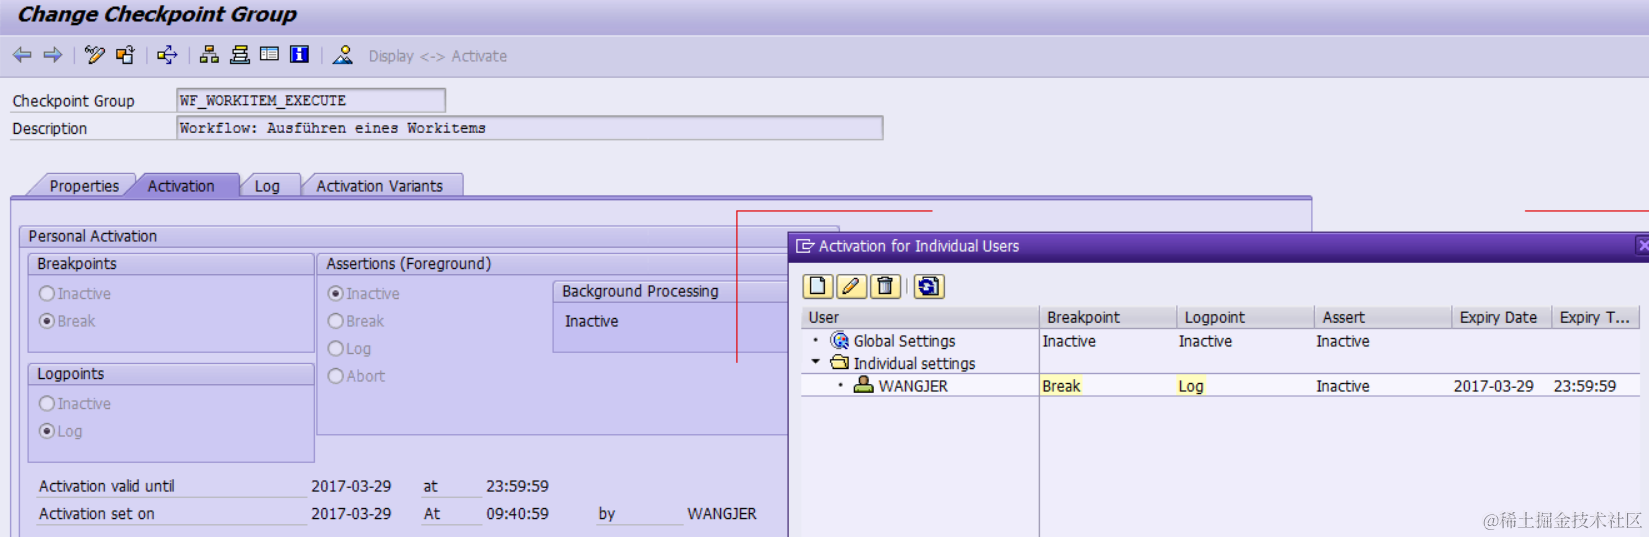Click the 'by' user WANGJER text

click(x=722, y=514)
